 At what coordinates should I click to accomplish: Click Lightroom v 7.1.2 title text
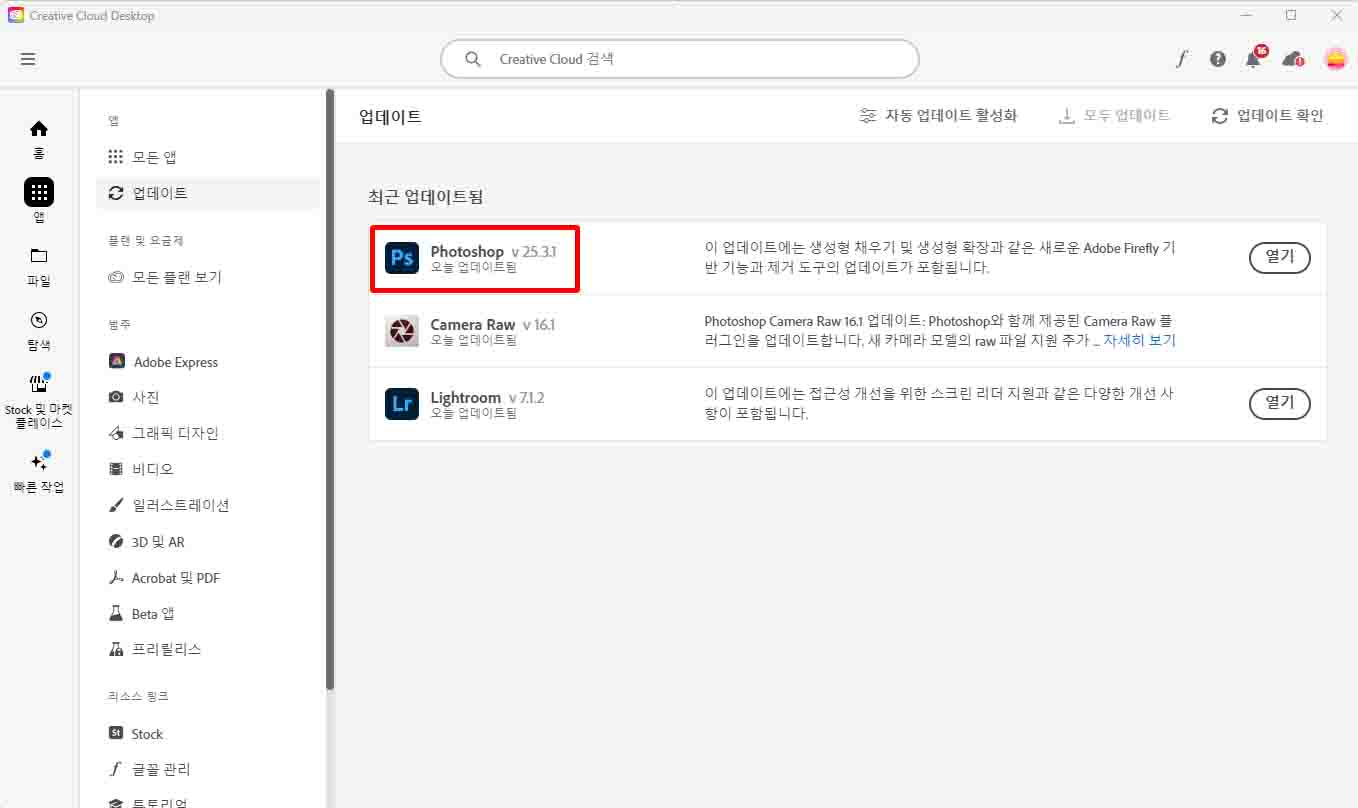coord(487,397)
